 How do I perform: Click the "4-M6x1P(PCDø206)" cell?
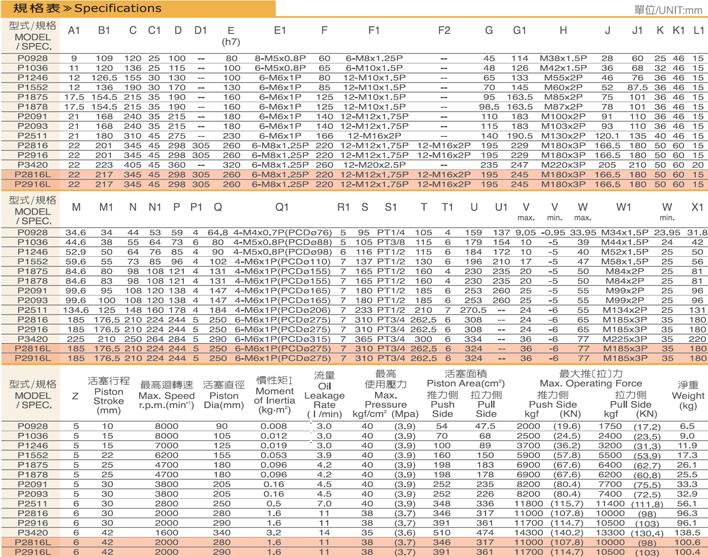click(x=282, y=310)
